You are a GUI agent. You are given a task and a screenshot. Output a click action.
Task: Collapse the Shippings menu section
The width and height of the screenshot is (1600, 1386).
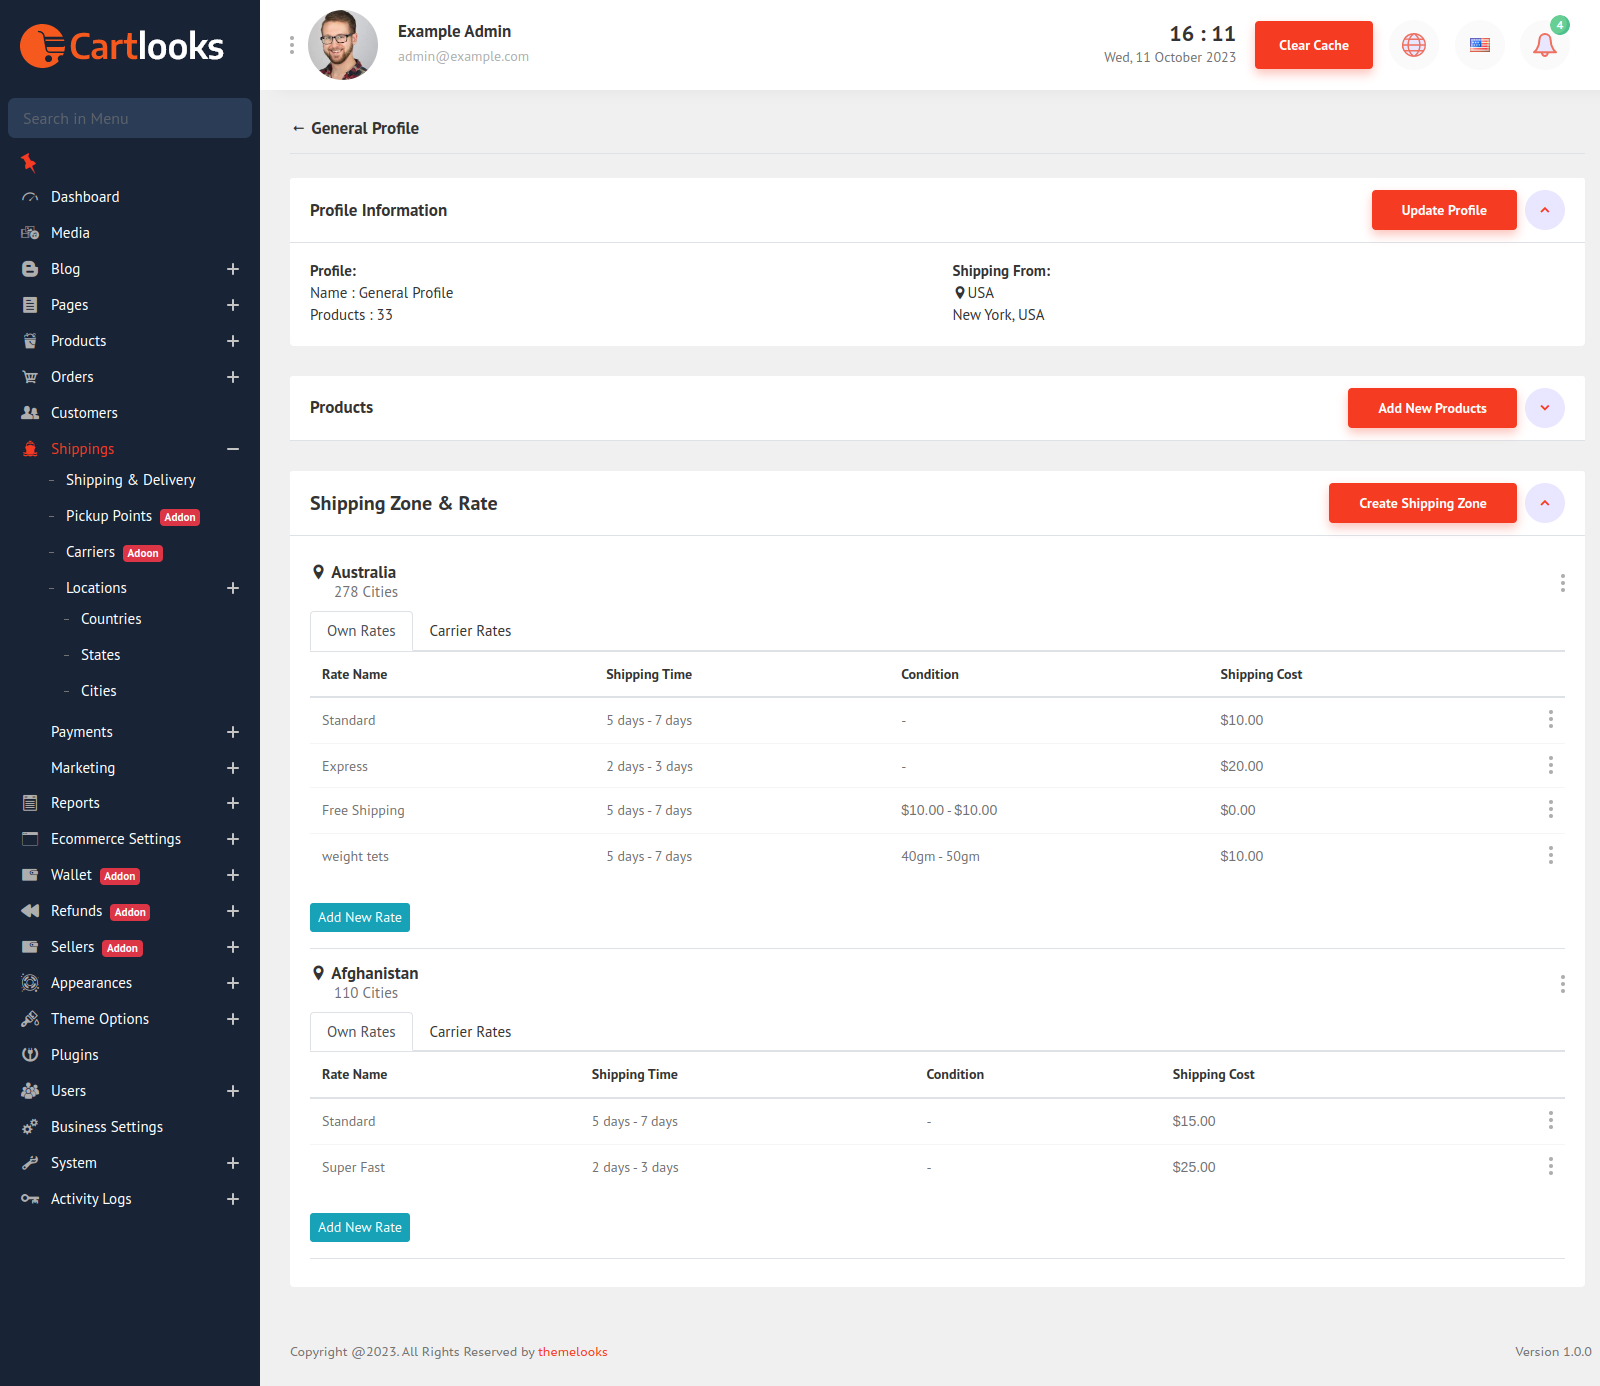[233, 448]
